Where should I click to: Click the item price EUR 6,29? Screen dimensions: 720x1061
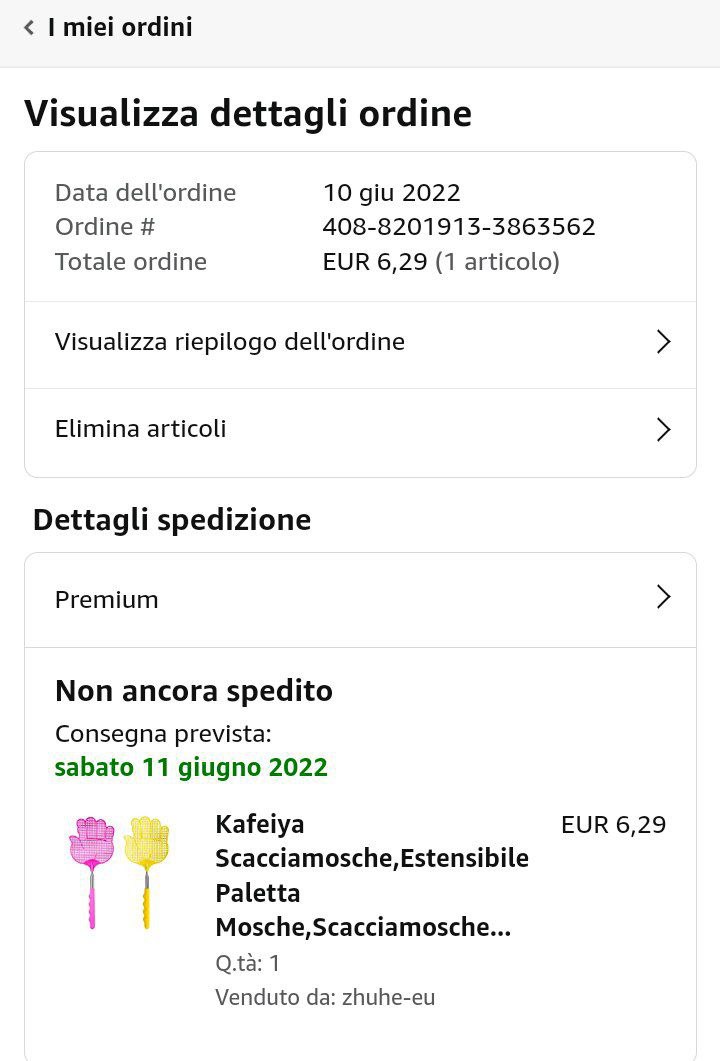(x=613, y=825)
